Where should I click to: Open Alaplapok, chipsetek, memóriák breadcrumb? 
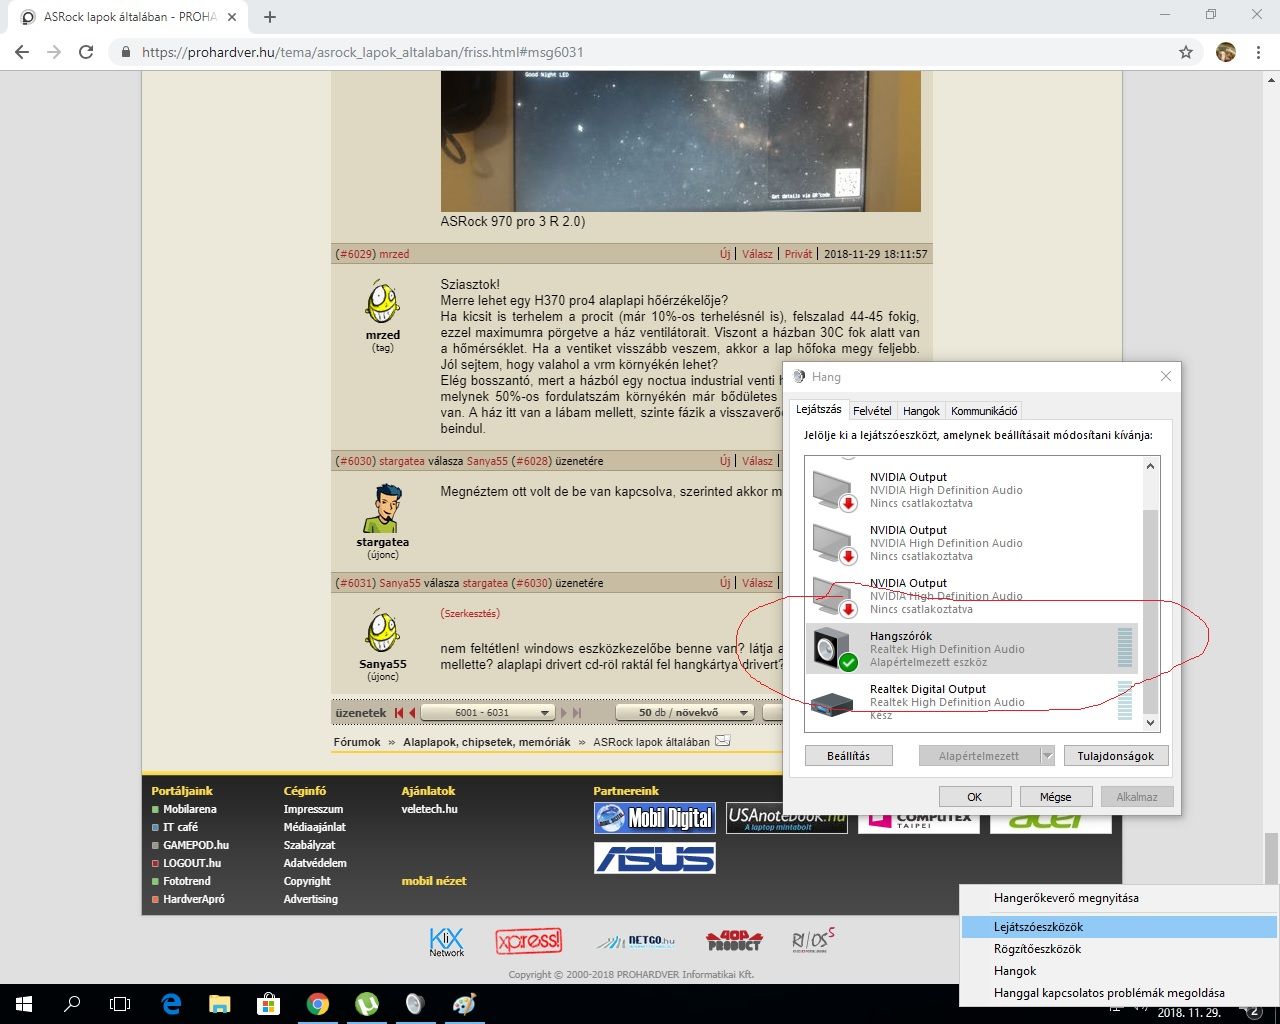coord(486,742)
